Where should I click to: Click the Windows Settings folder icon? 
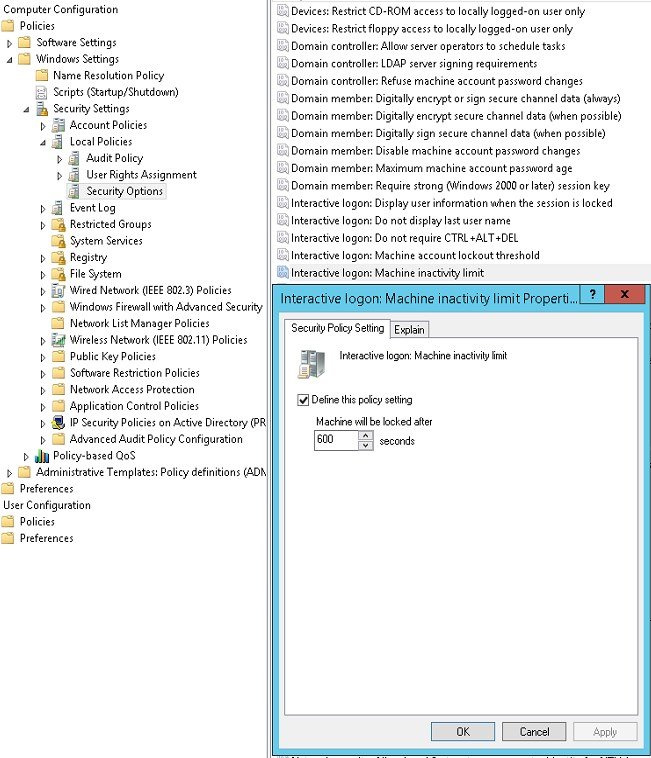[24, 59]
